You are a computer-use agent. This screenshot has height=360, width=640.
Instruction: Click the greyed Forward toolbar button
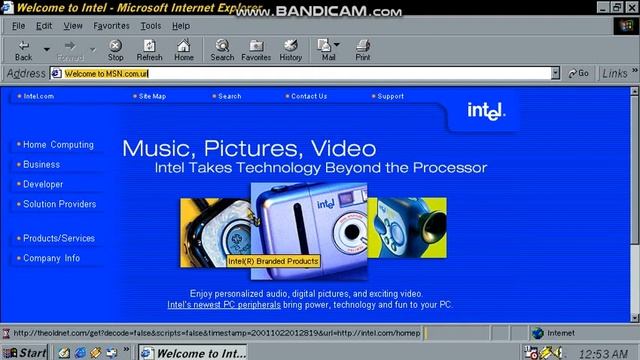click(70, 51)
